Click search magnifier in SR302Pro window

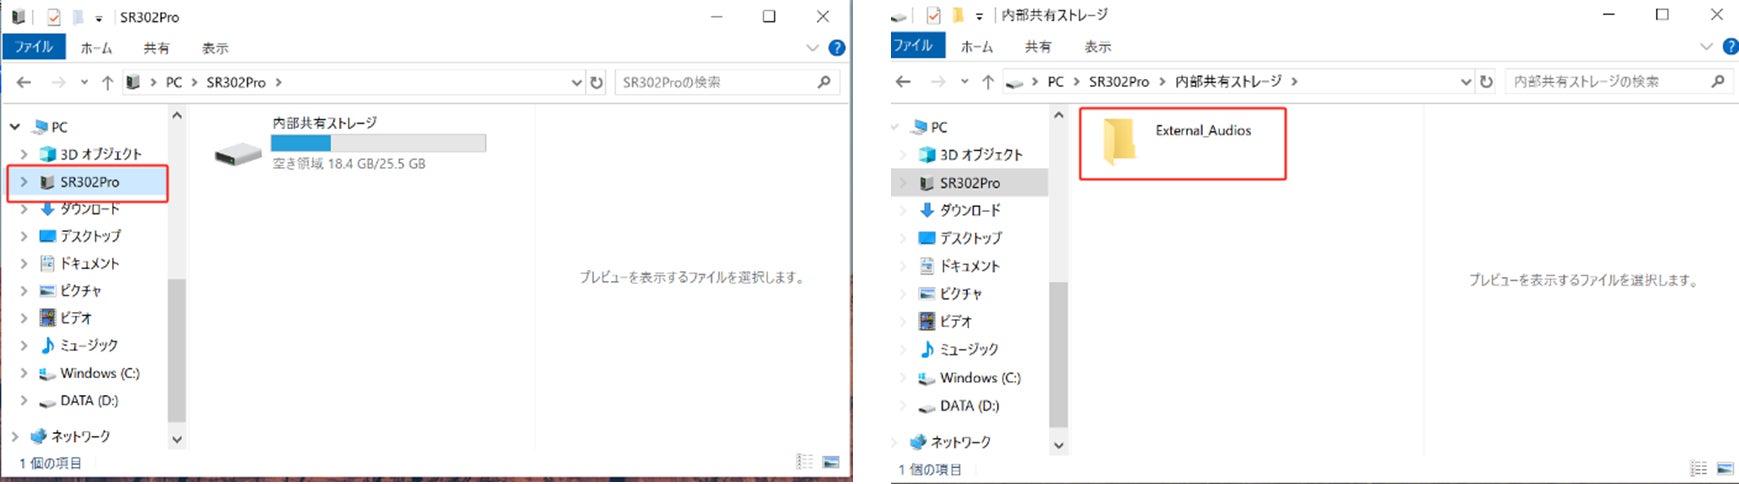(824, 82)
